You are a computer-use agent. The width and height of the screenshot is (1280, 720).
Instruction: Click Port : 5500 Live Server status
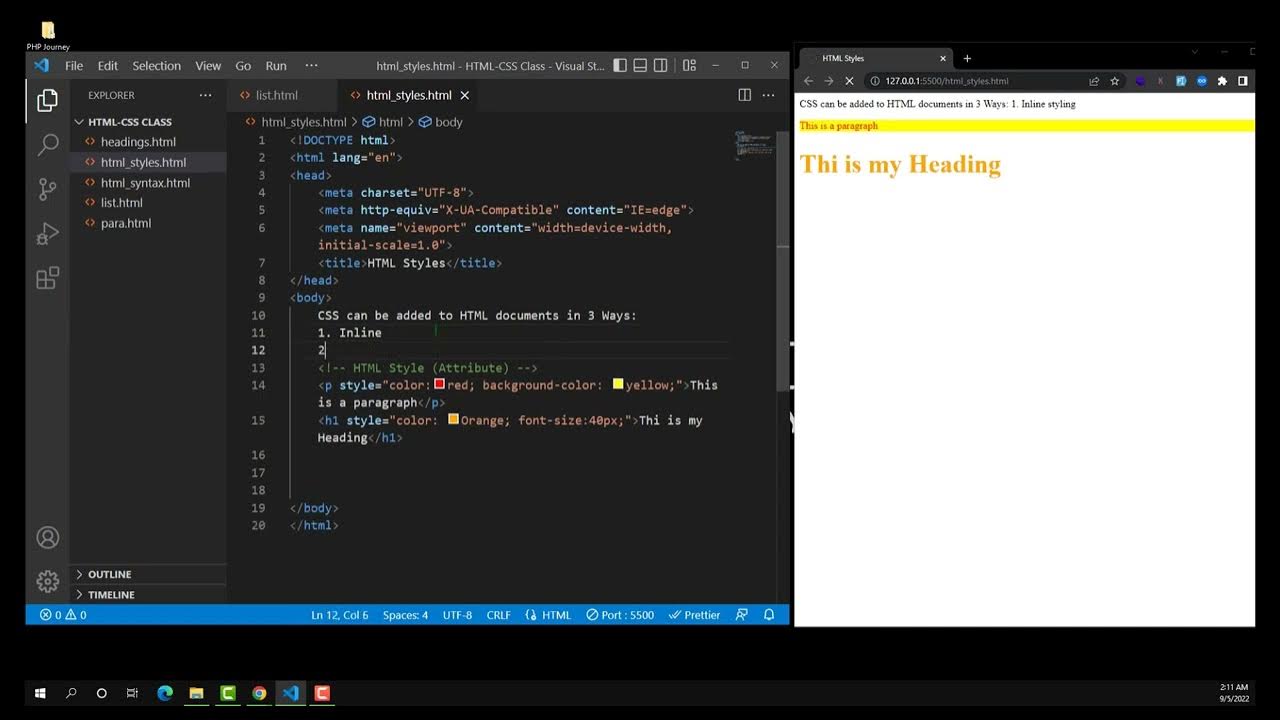(620, 615)
